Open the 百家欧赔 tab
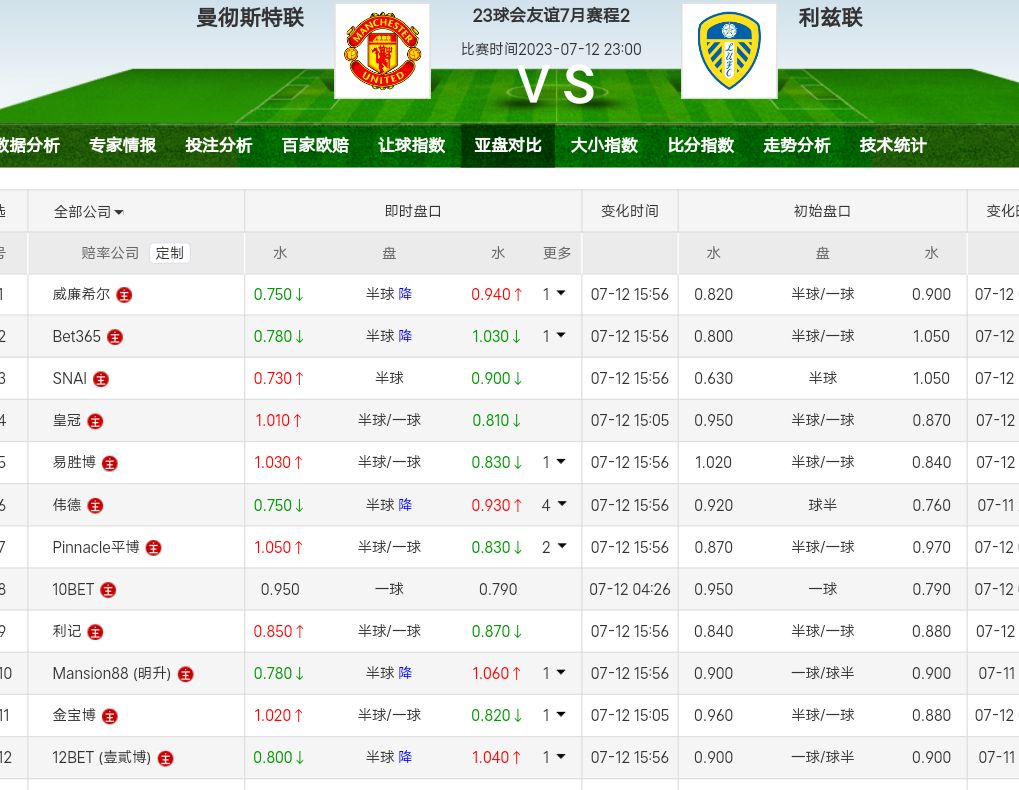 315,145
